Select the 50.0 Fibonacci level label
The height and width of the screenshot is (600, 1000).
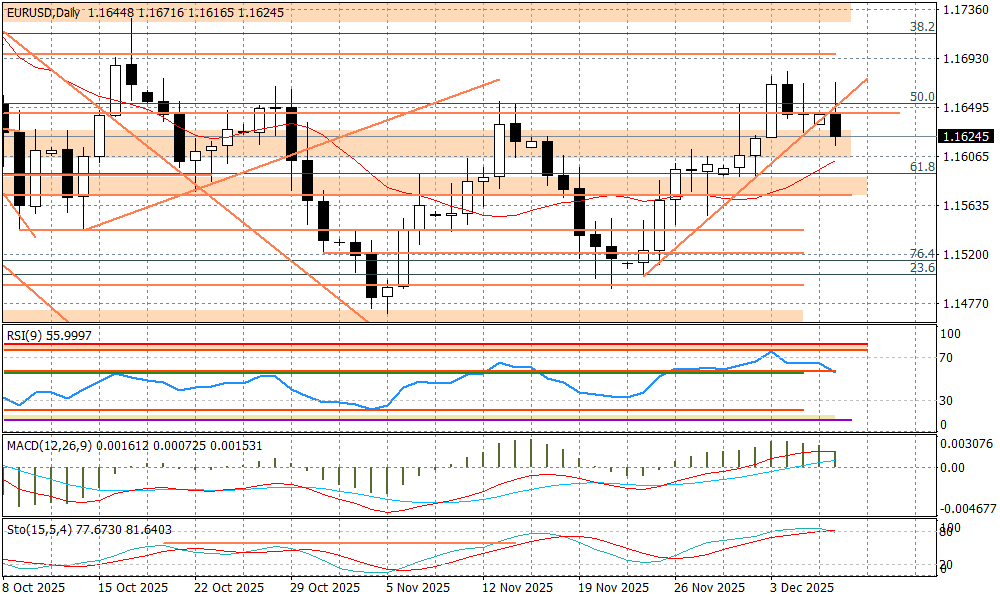(921, 97)
